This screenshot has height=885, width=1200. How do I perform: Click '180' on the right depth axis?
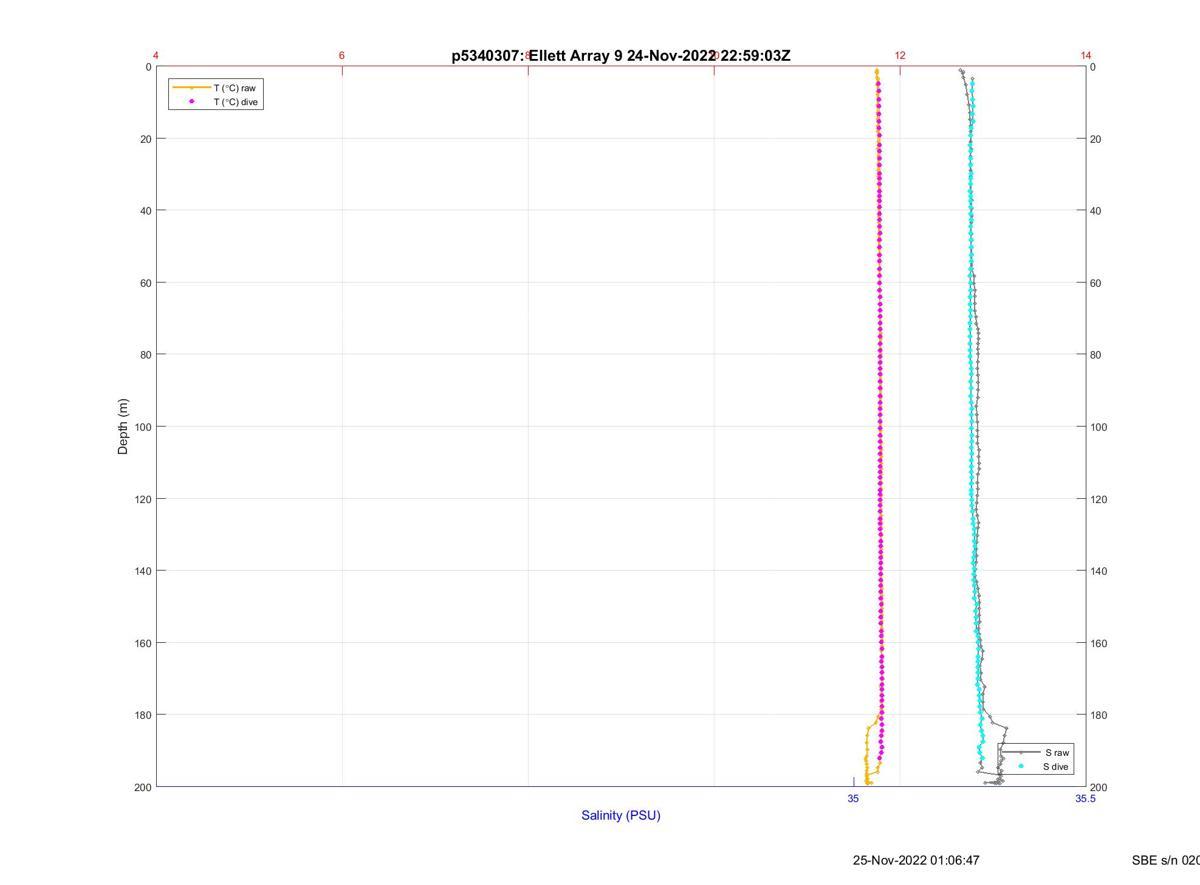coord(1098,715)
